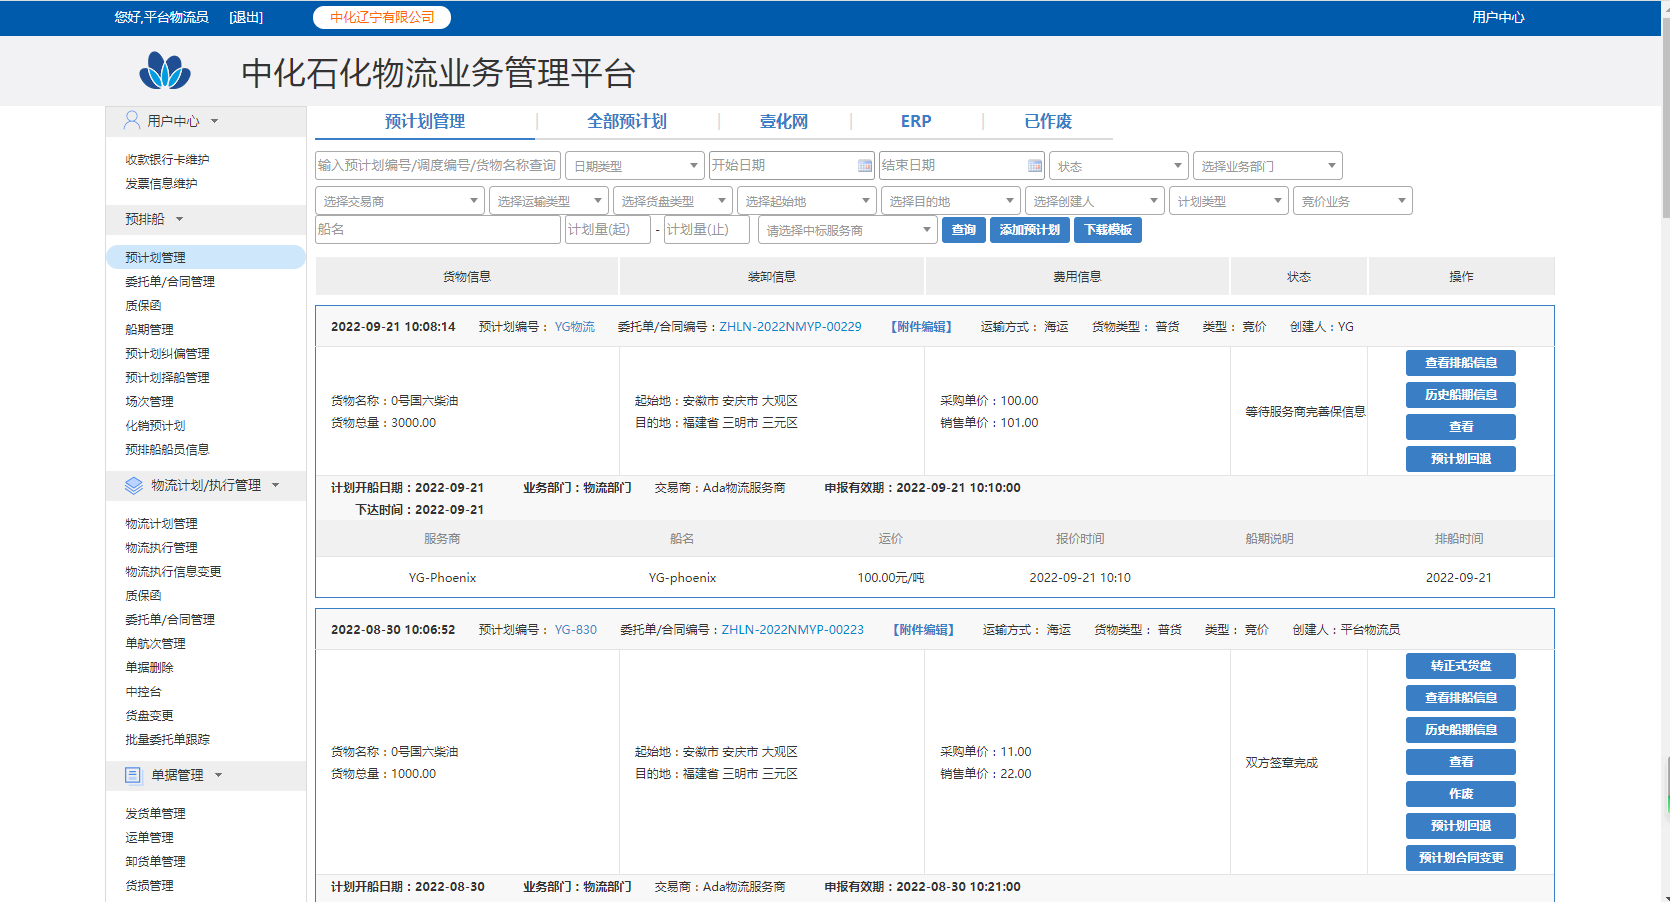Focus the 计划量(止) input field

click(x=707, y=230)
